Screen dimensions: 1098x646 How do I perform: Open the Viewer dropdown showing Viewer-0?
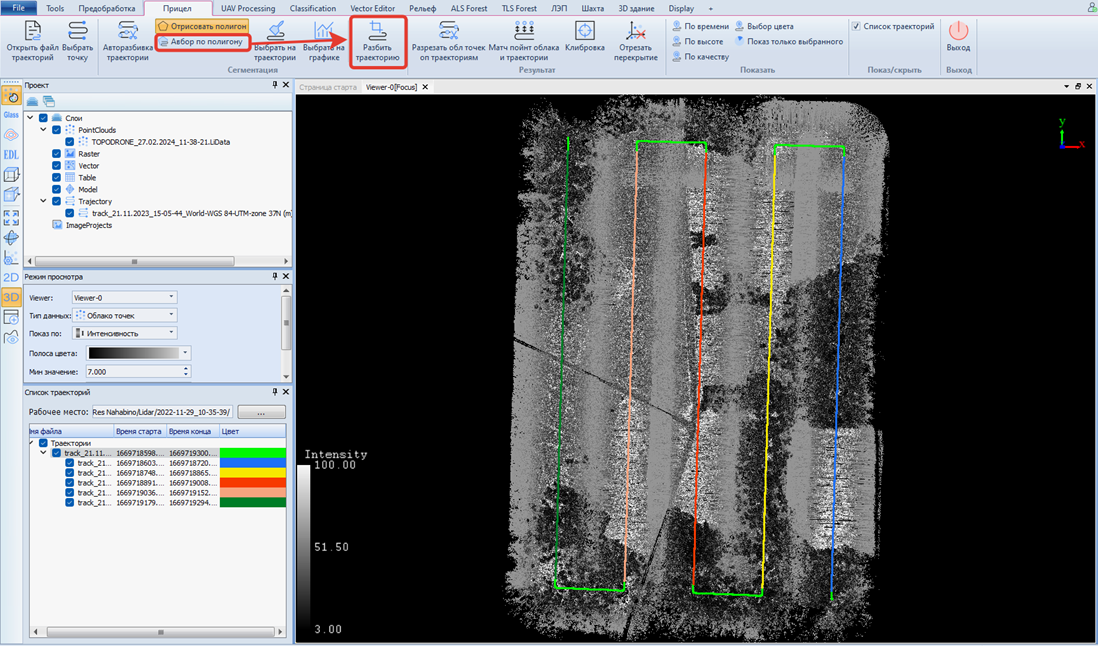pyautogui.click(x=124, y=297)
